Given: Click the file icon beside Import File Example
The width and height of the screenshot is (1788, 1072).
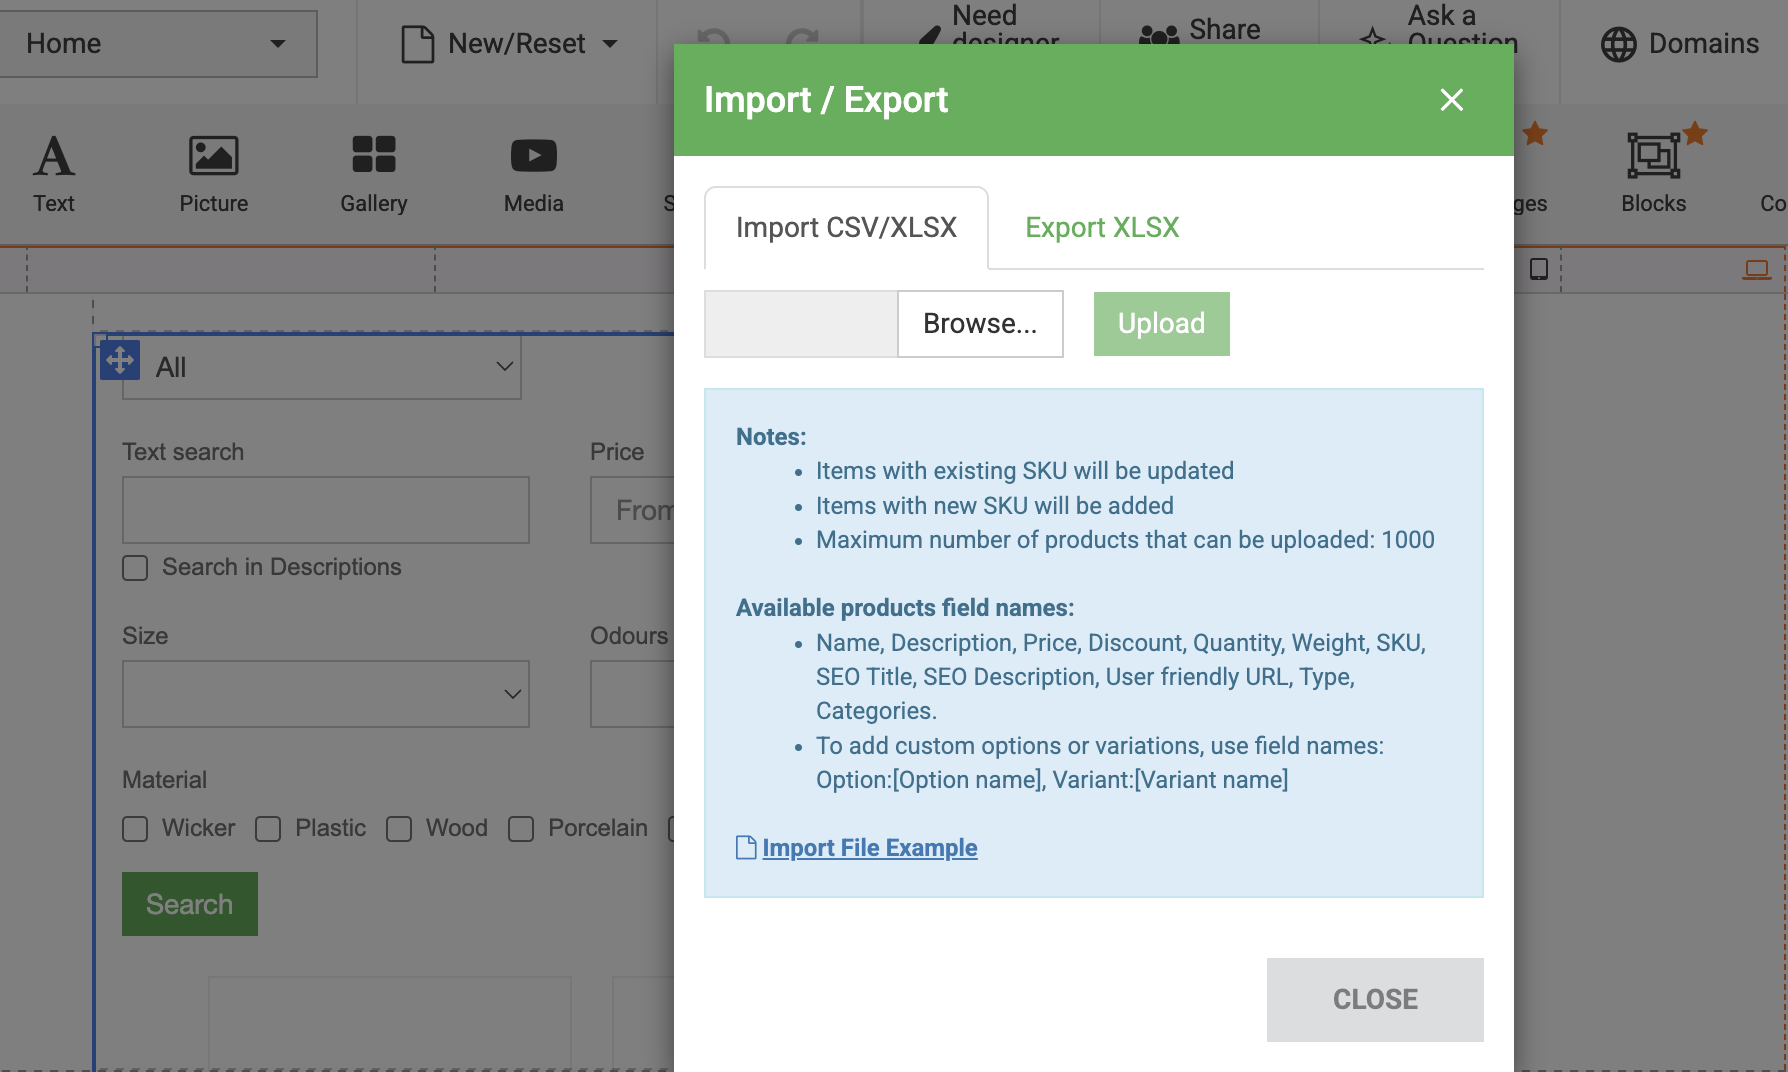Looking at the screenshot, I should click(x=746, y=847).
